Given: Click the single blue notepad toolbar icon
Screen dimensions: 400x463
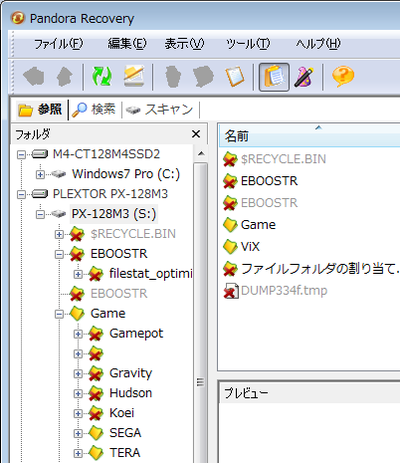Looking at the screenshot, I should pos(235,77).
